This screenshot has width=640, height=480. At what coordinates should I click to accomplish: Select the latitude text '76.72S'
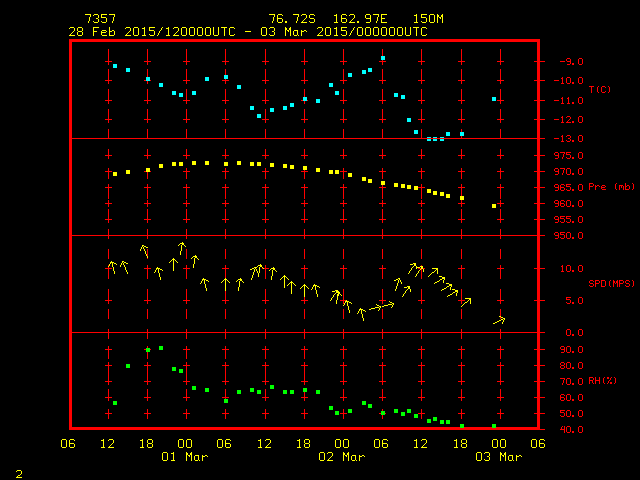point(292,19)
